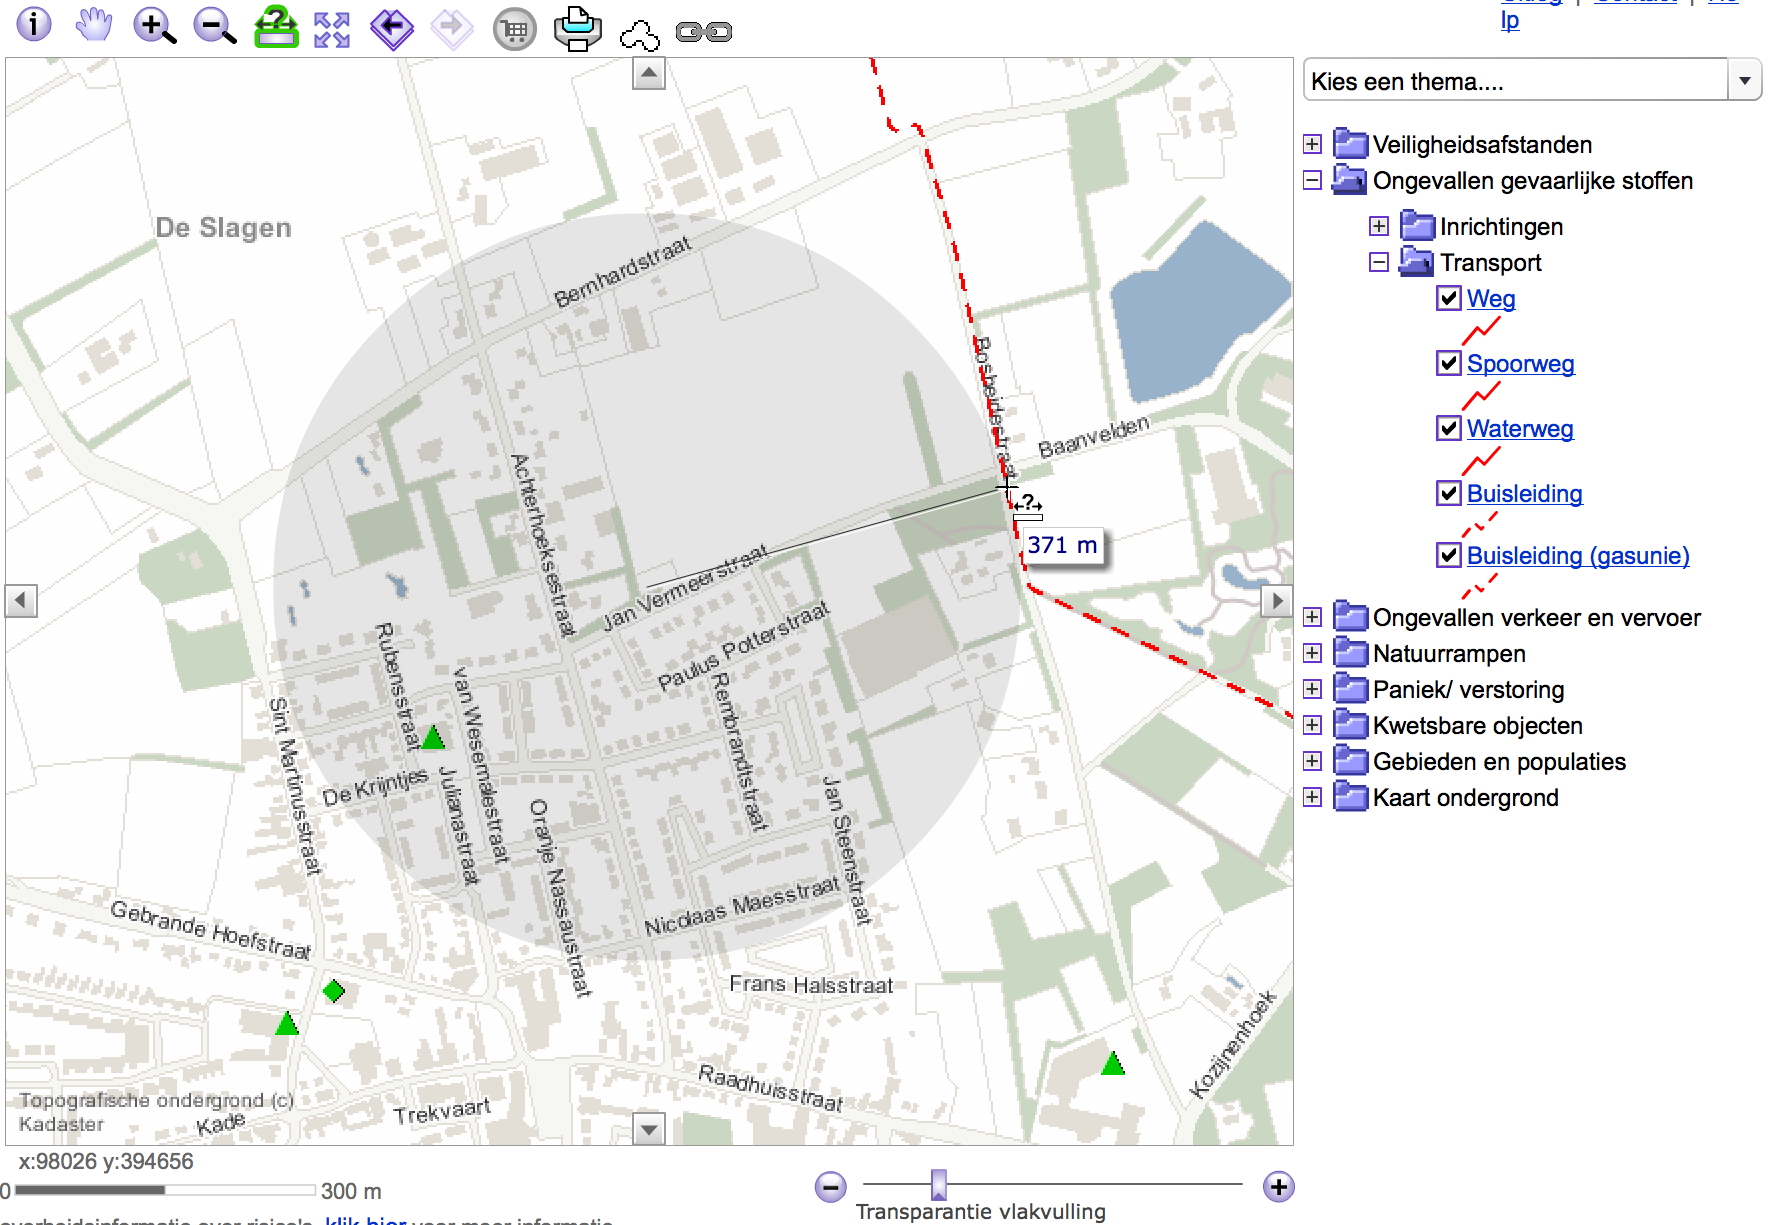Select the Gebieden en populaties label
The width and height of the screenshot is (1768, 1225).
(1499, 761)
